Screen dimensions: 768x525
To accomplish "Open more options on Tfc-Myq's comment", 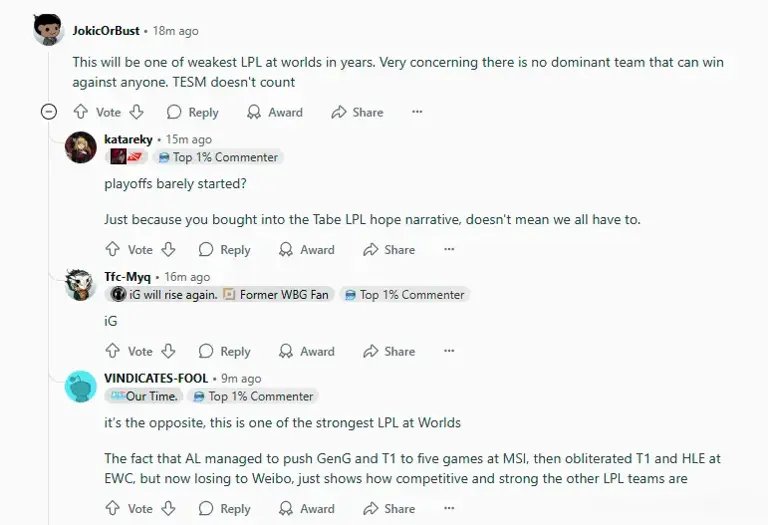I will tap(449, 351).
